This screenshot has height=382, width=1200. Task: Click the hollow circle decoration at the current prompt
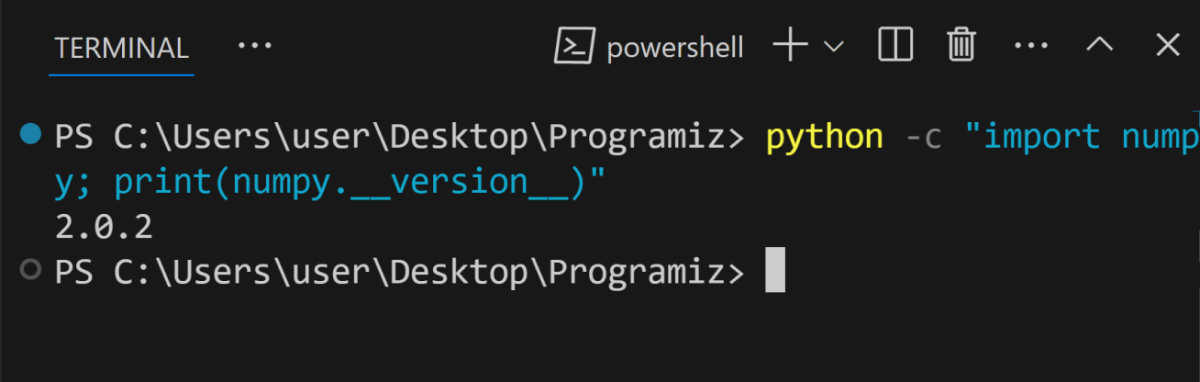(31, 269)
